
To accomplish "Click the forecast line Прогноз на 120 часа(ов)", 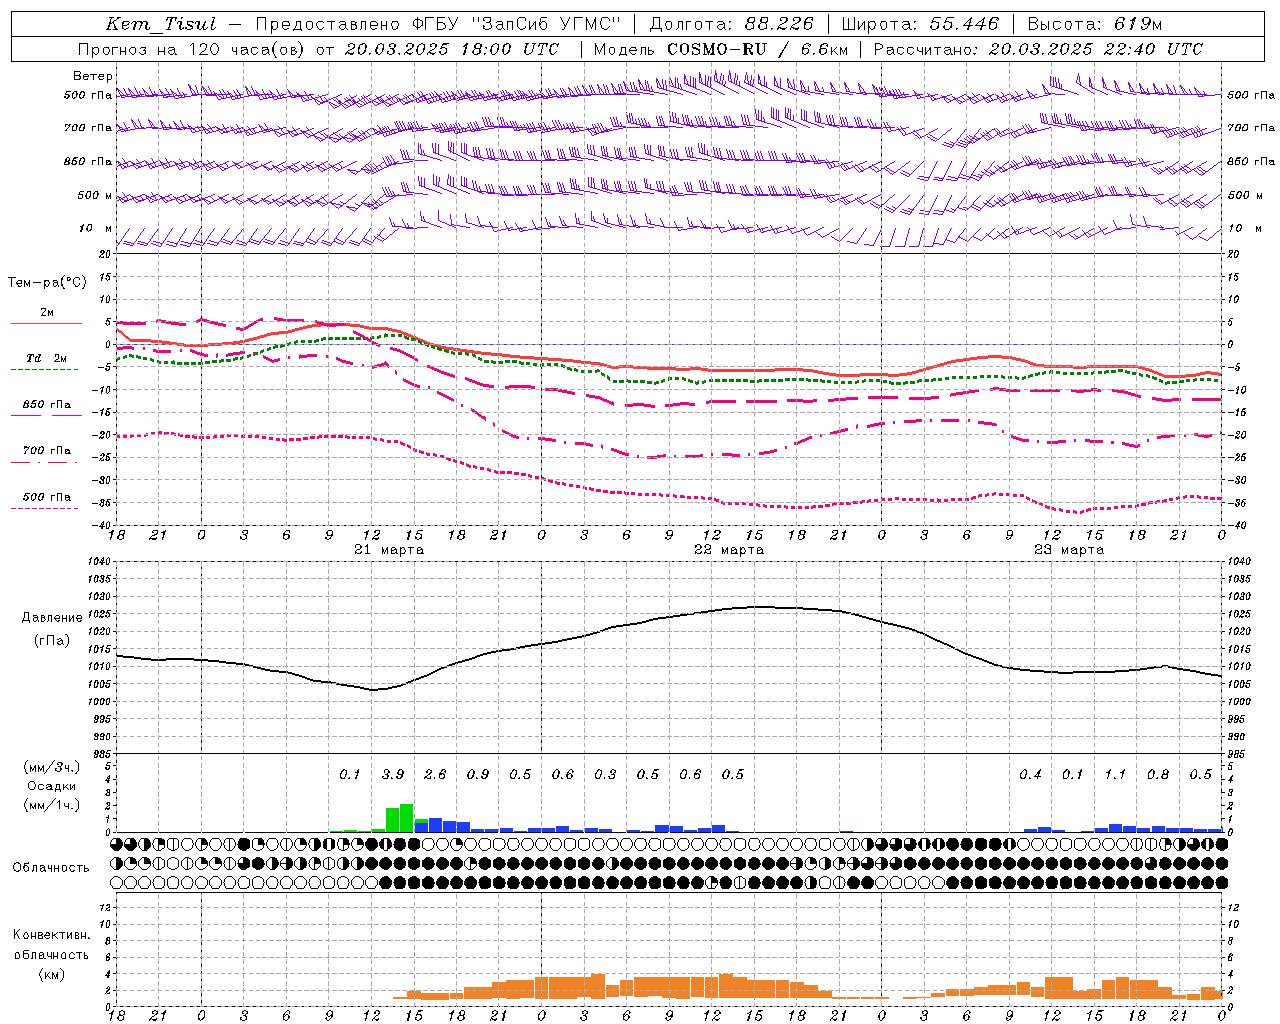I will 192,49.
